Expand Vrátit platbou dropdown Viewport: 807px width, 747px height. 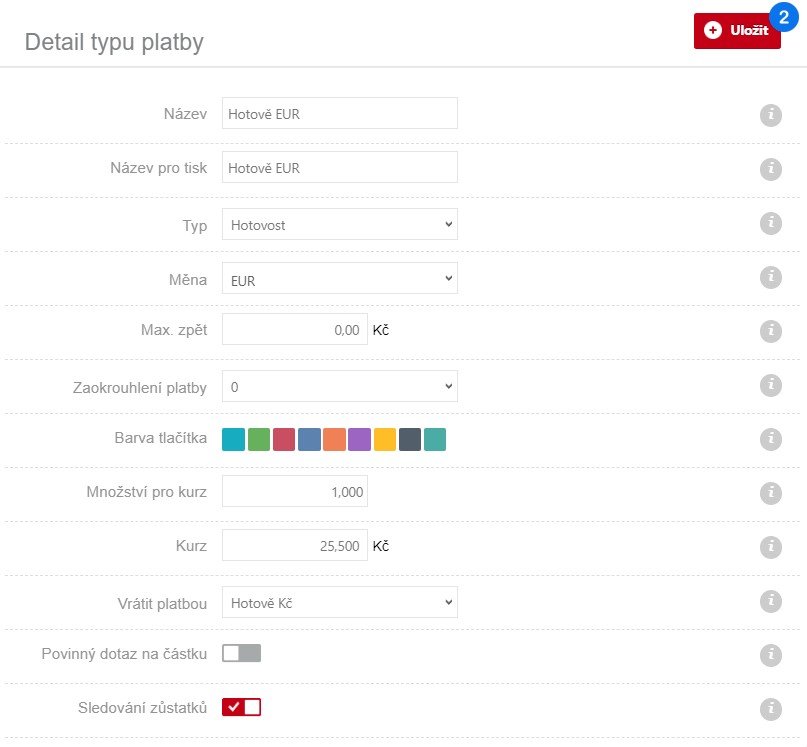tap(339, 602)
